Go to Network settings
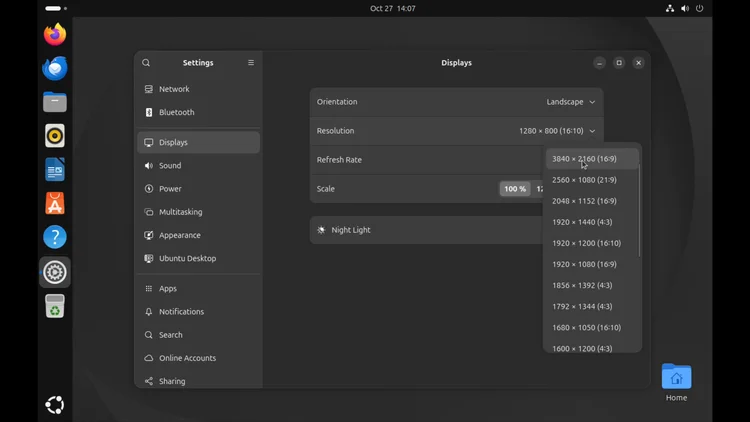 coord(199,89)
